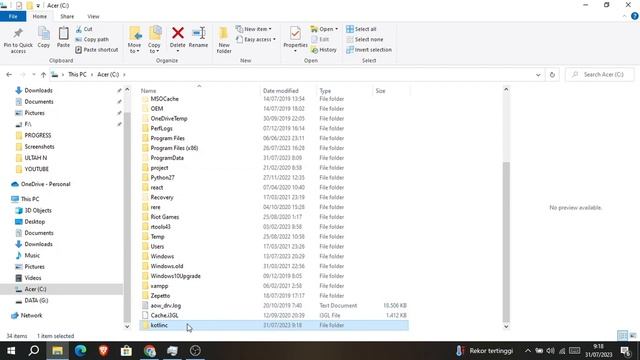640x360 pixels.
Task: Switch to the View ribbon tab
Action: 93,16
